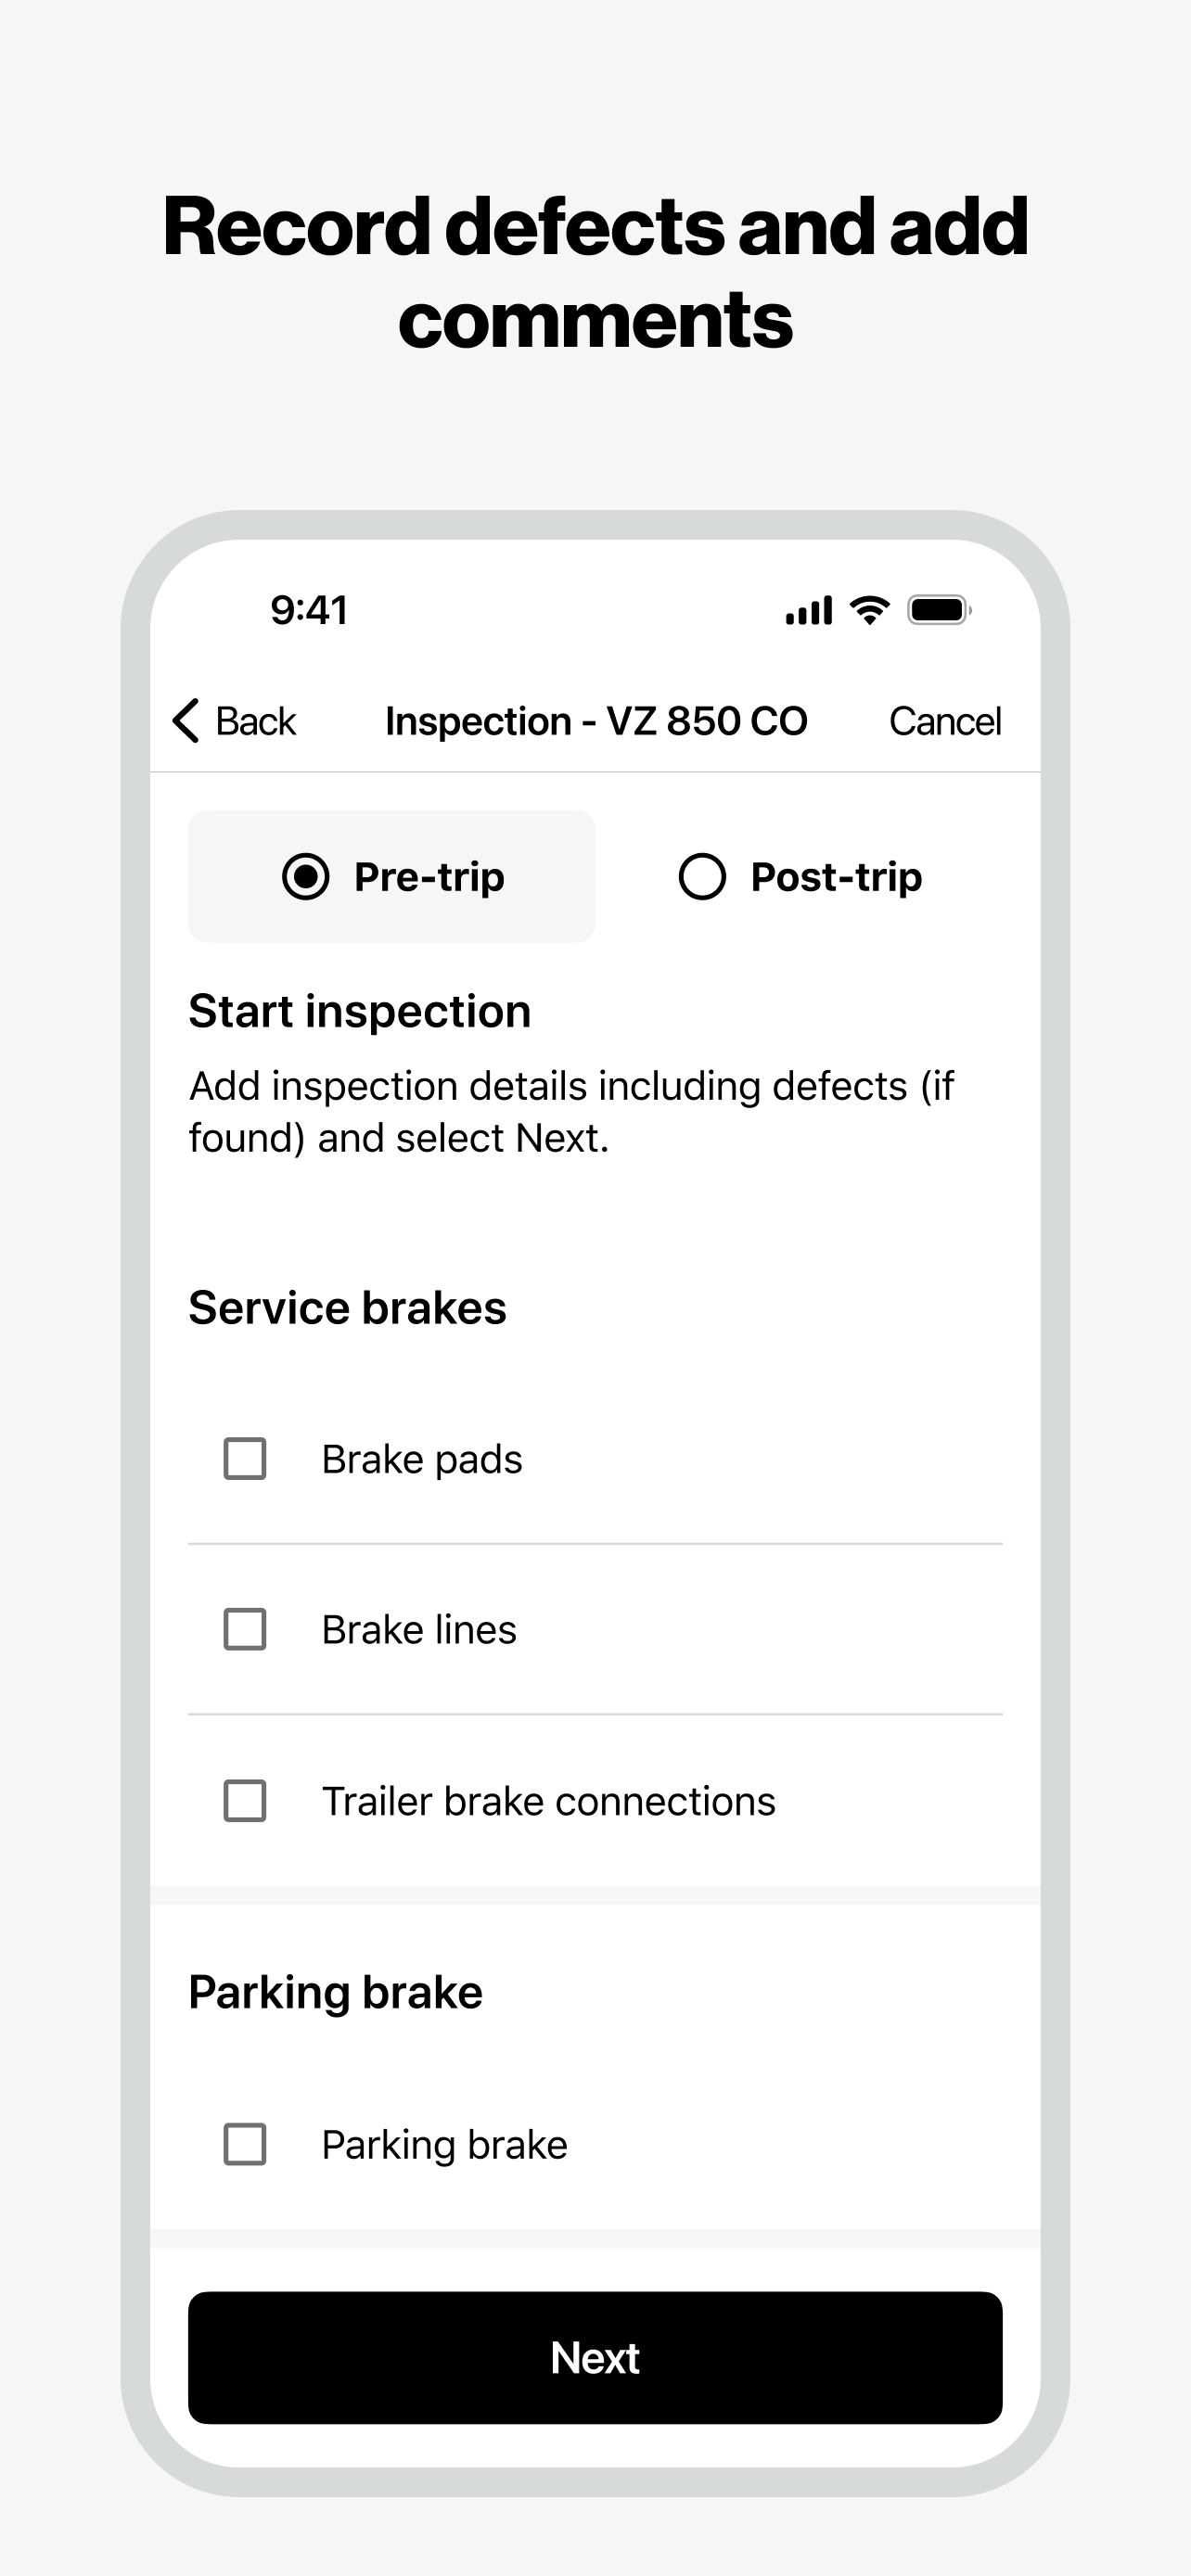Tap the Pre-trip tab label
The height and width of the screenshot is (2576, 1191).
coord(429,877)
